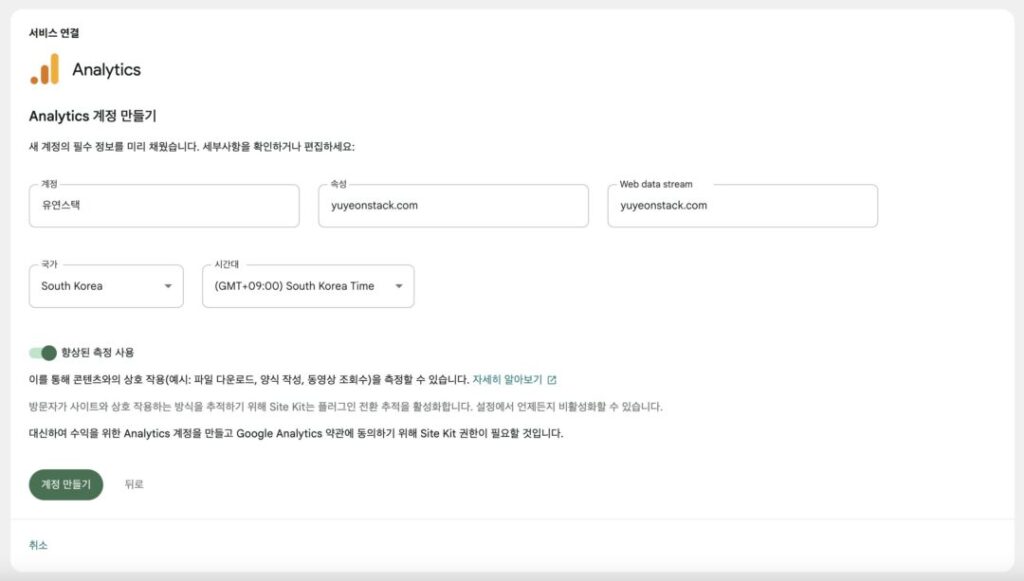Toggle the 향상된 측정 사용 switch
The image size is (1024, 581).
pos(43,353)
